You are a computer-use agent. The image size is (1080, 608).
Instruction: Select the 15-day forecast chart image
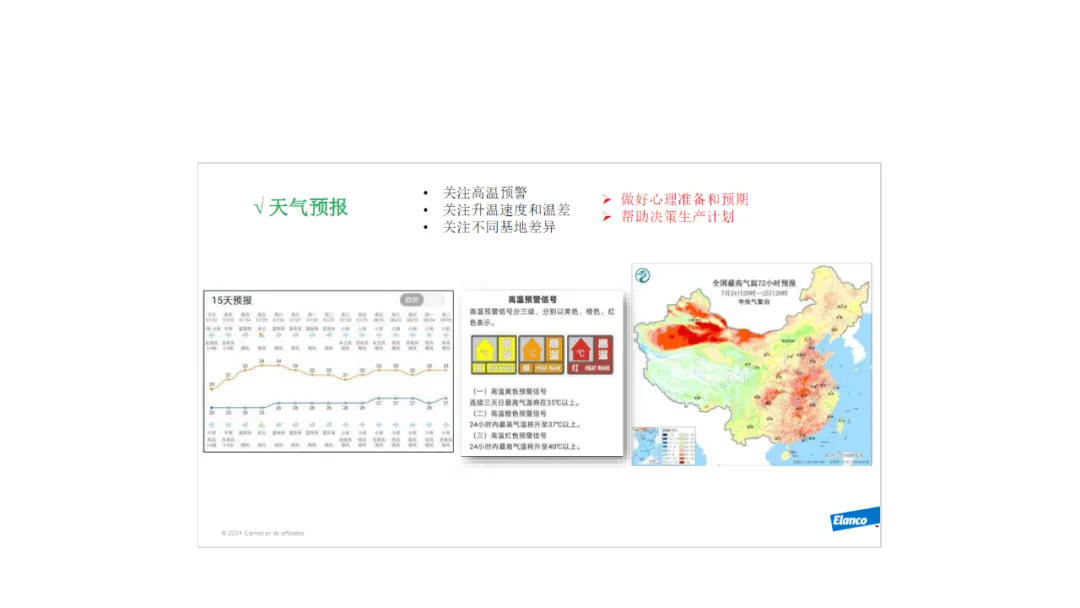[329, 371]
